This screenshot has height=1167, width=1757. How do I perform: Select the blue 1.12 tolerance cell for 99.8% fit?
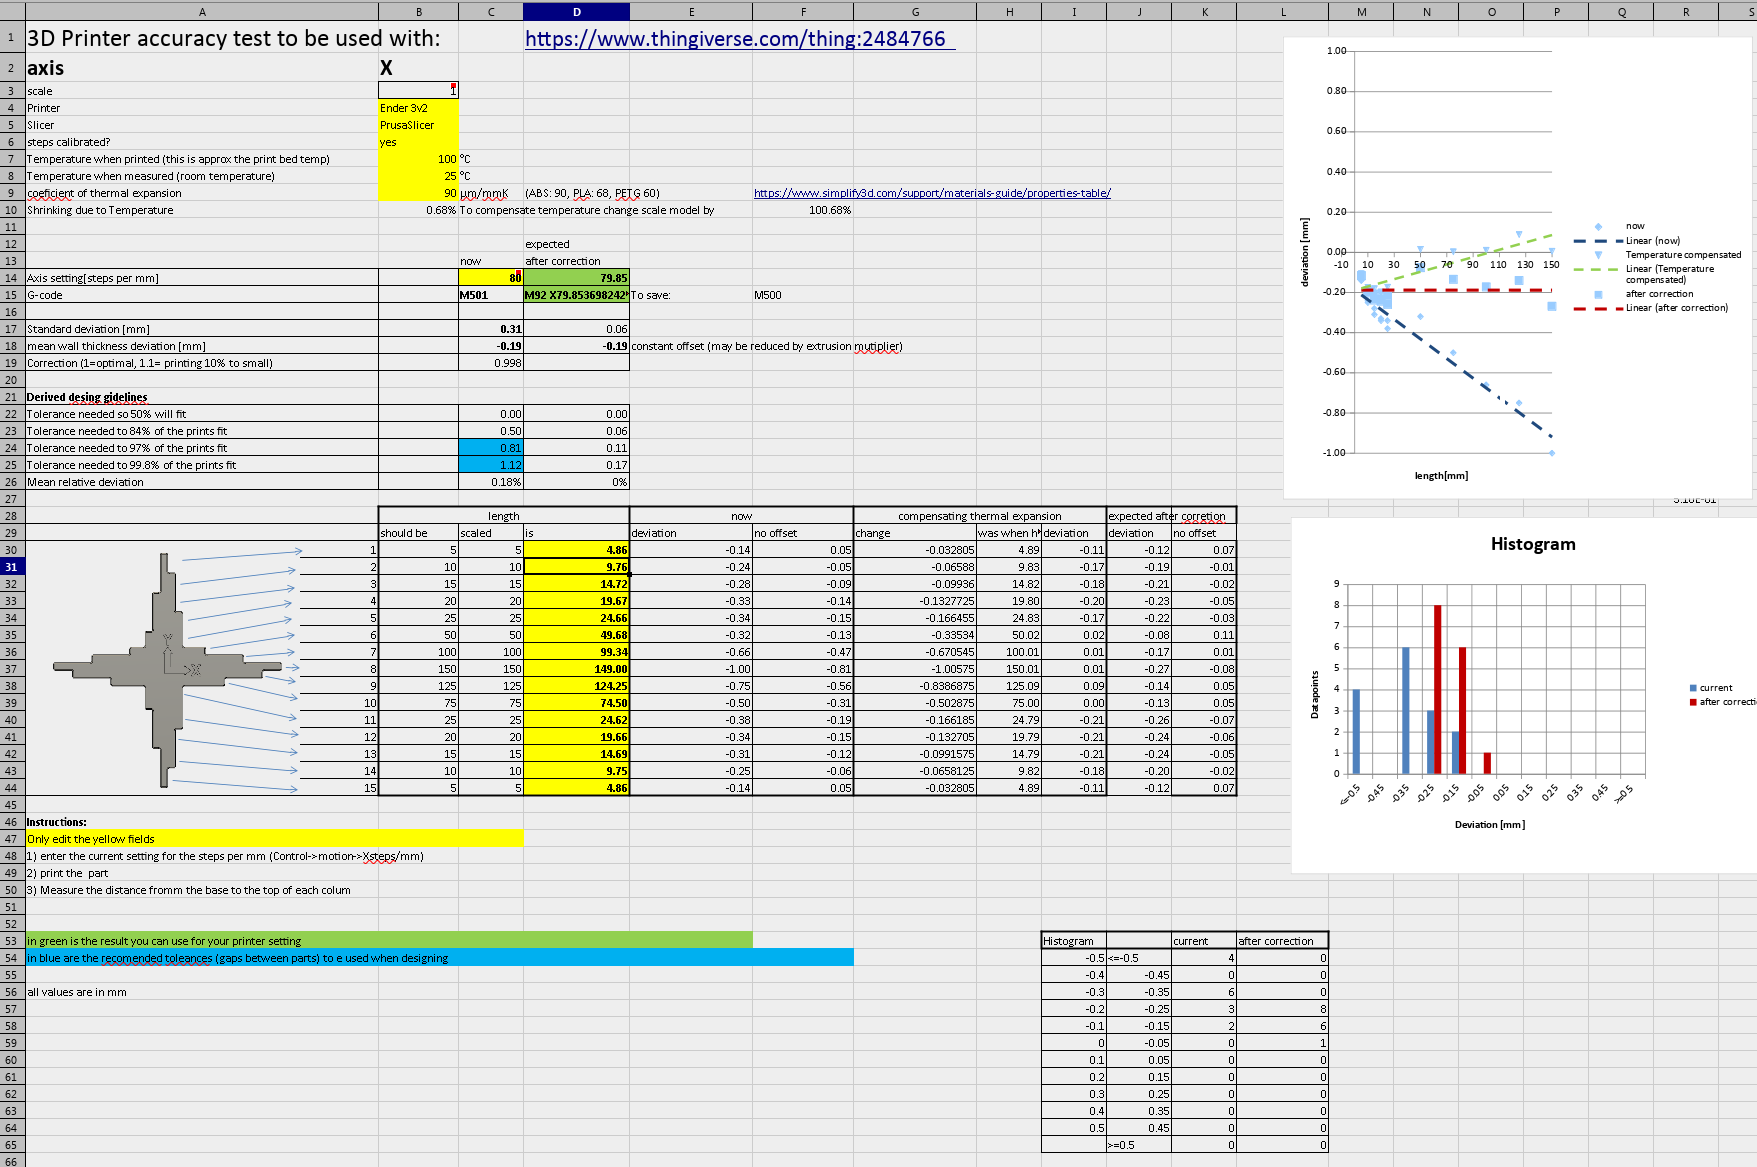tap(491, 464)
